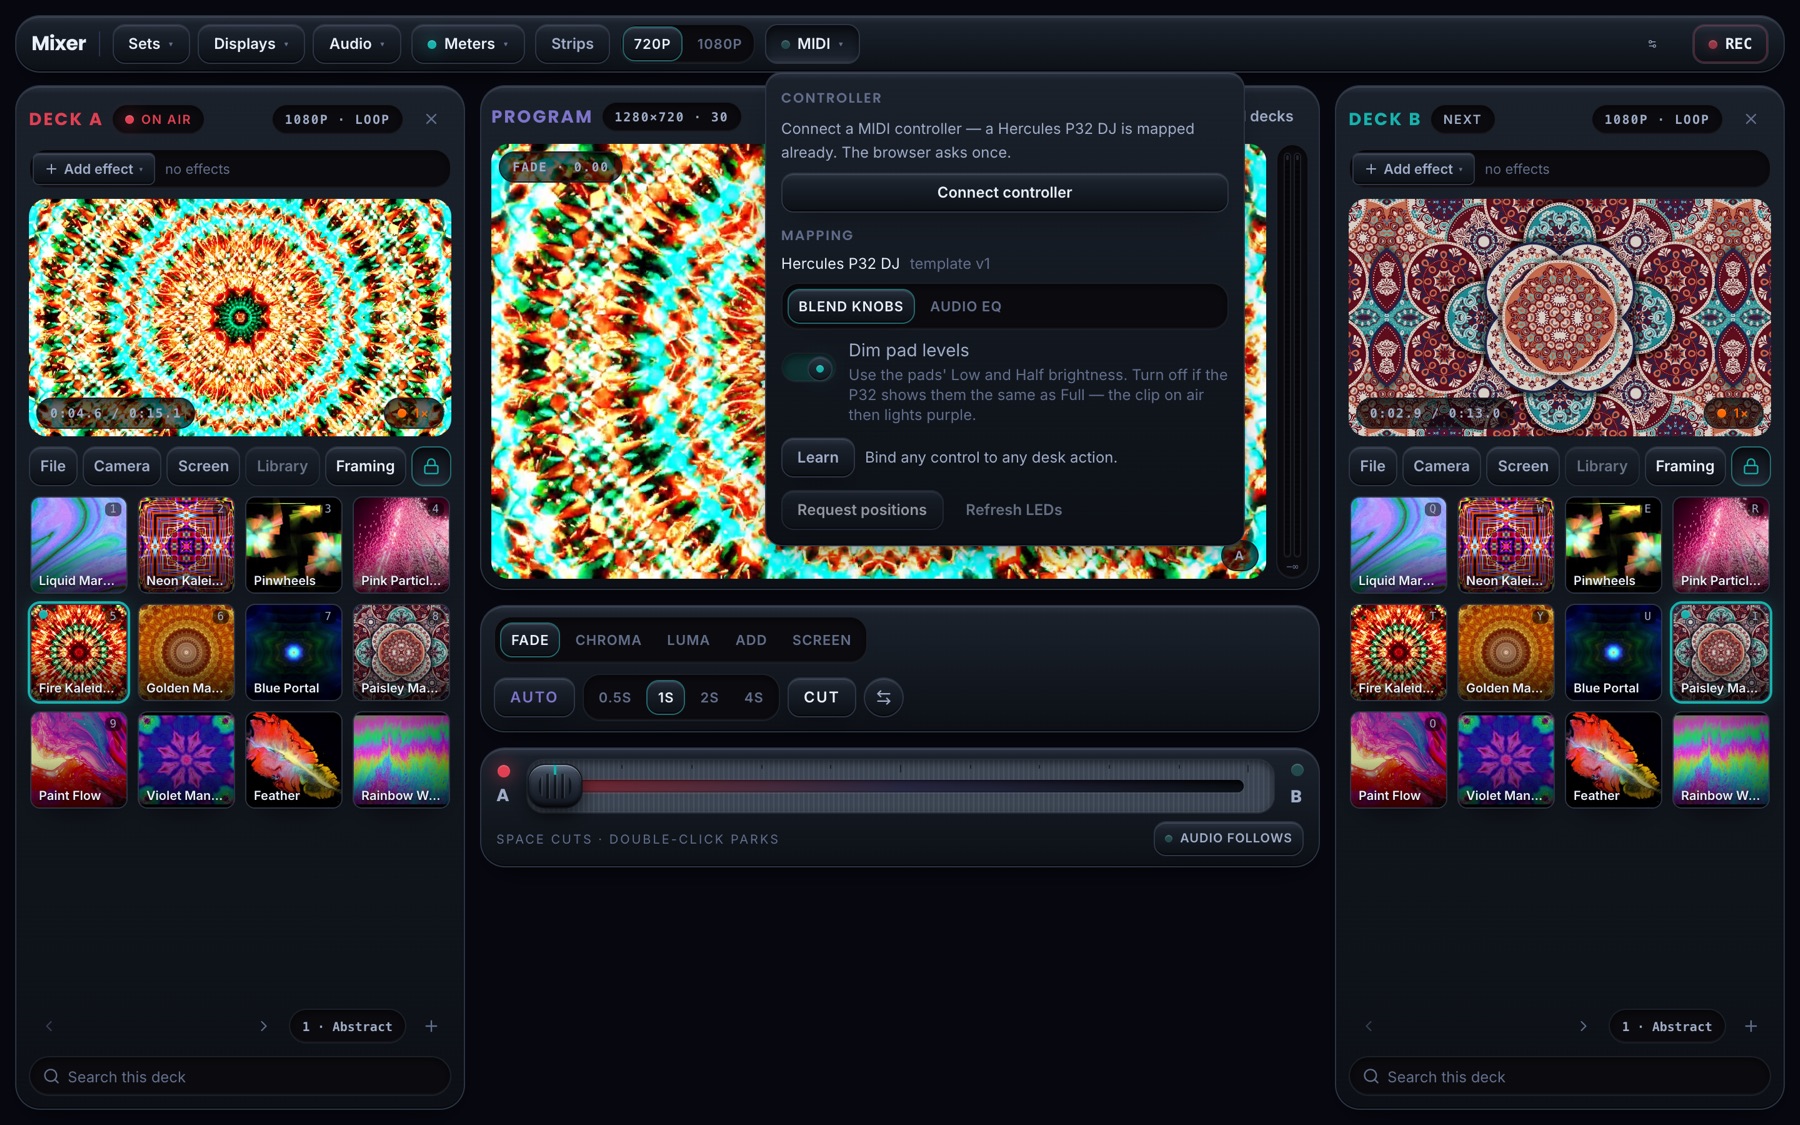This screenshot has width=1800, height=1125.
Task: Click Request positions button
Action: (x=862, y=510)
